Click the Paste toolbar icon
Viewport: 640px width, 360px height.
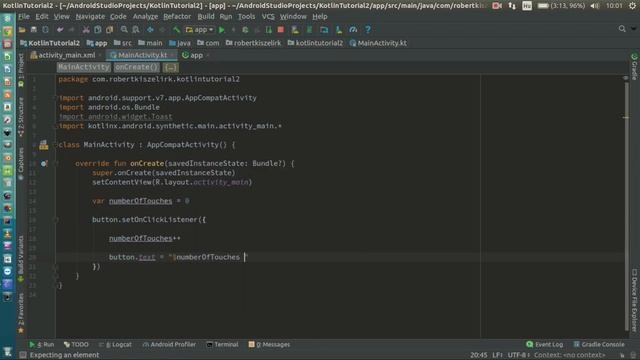(x=109, y=30)
